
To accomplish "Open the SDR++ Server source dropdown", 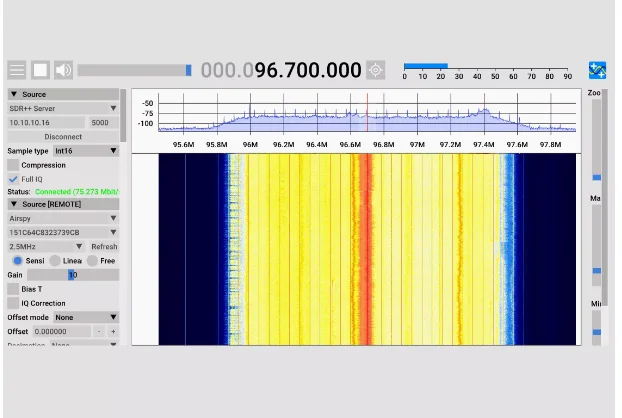I will pyautogui.click(x=63, y=108).
